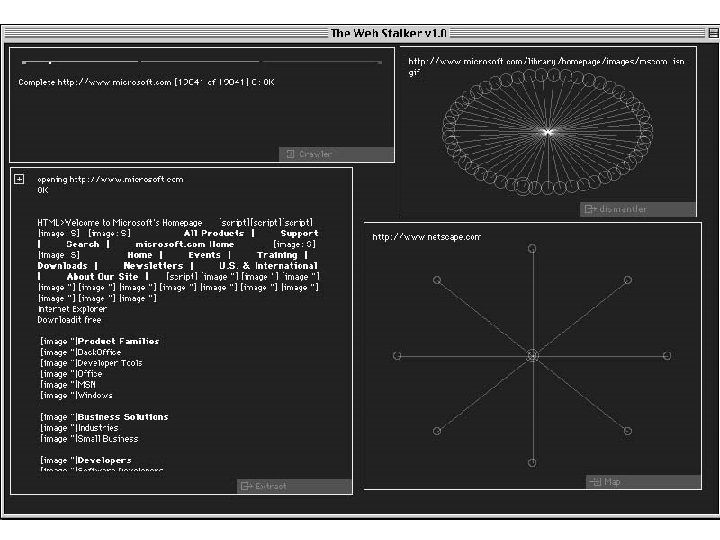Screen dimensions: 720x540
Task: Click the Internet Explorer text line
Action: click(x=72, y=309)
